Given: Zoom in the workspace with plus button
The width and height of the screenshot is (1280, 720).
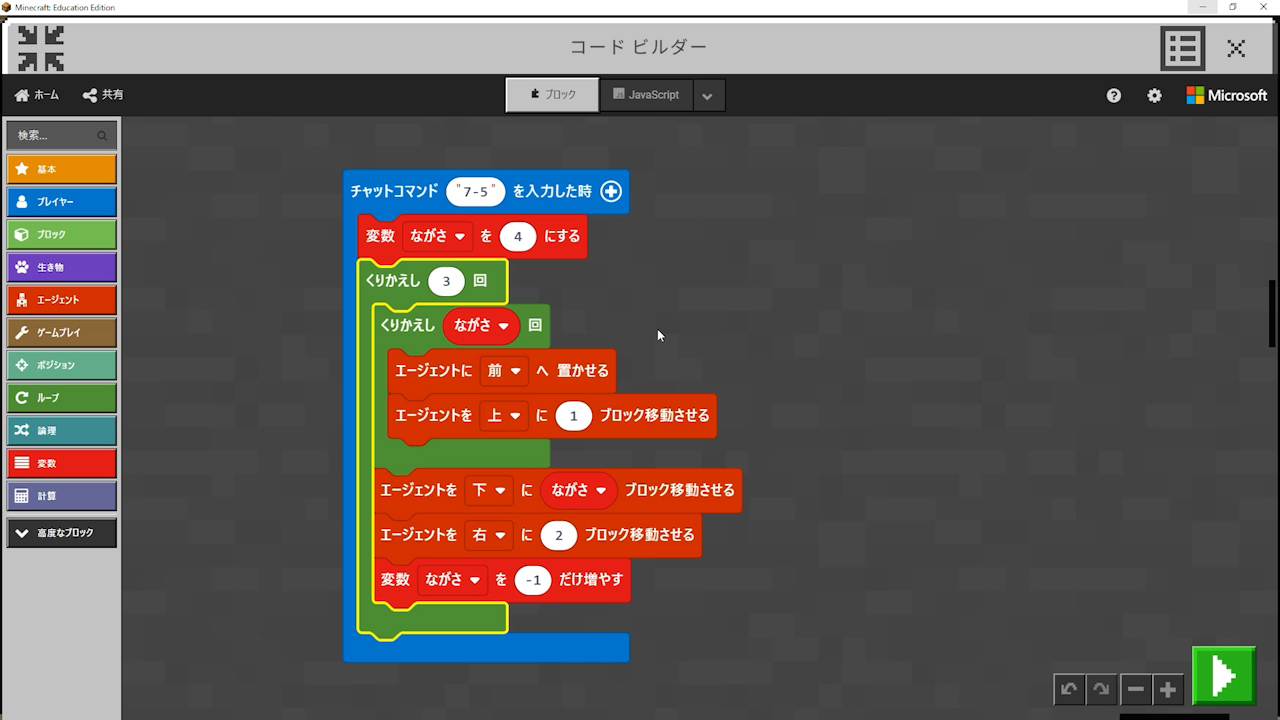Looking at the screenshot, I should pos(1167,689).
